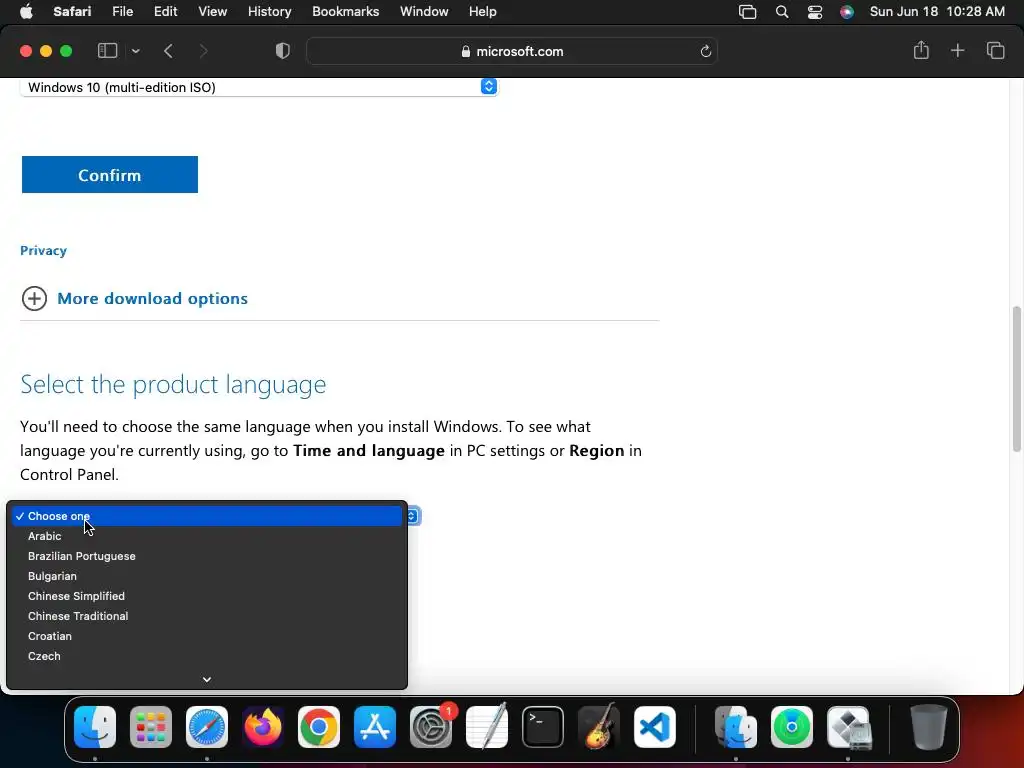Open GarageBand from the Dock
Viewport: 1024px width, 768px height.
pos(599,727)
